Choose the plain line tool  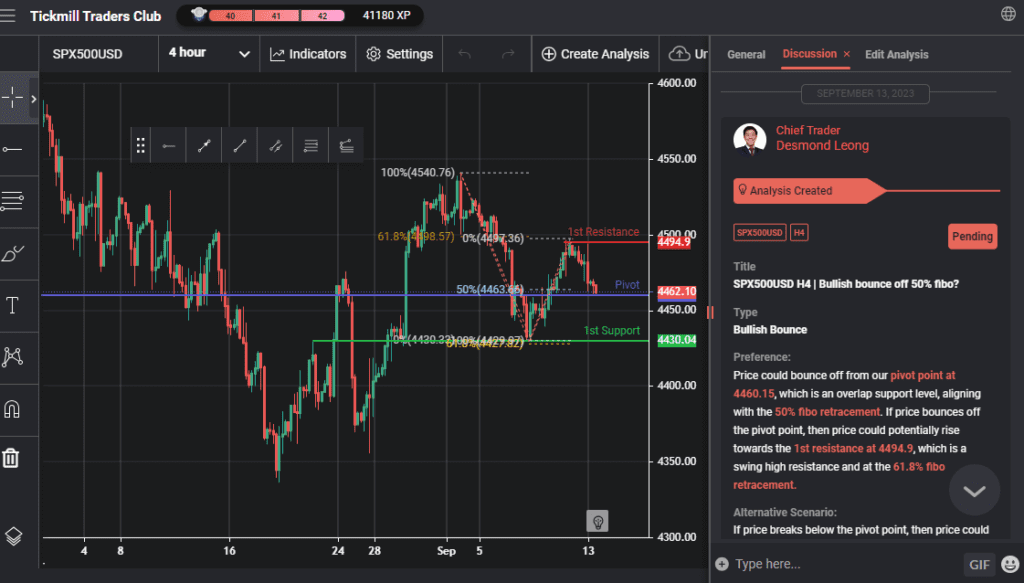tap(240, 145)
